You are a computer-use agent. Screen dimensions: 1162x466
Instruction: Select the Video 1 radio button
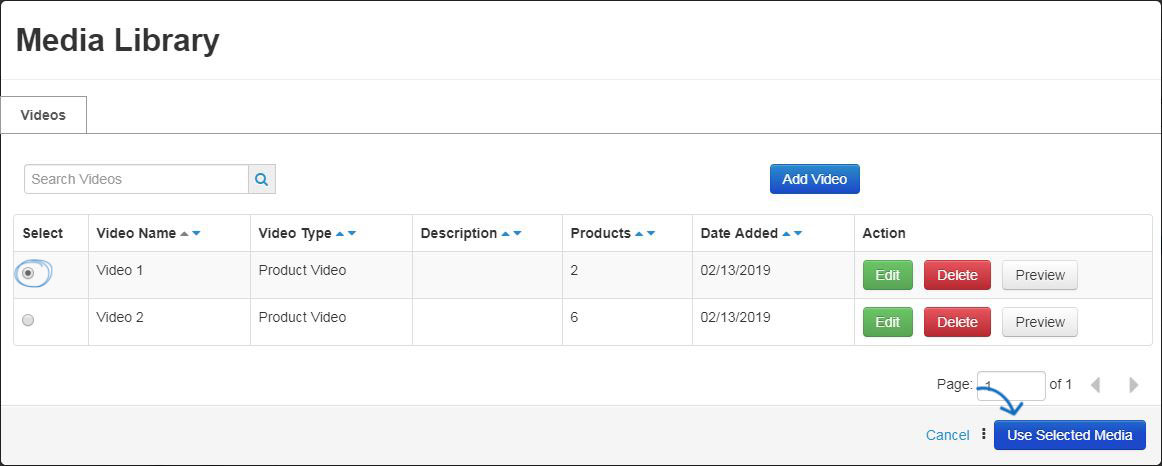pyautogui.click(x=28, y=273)
